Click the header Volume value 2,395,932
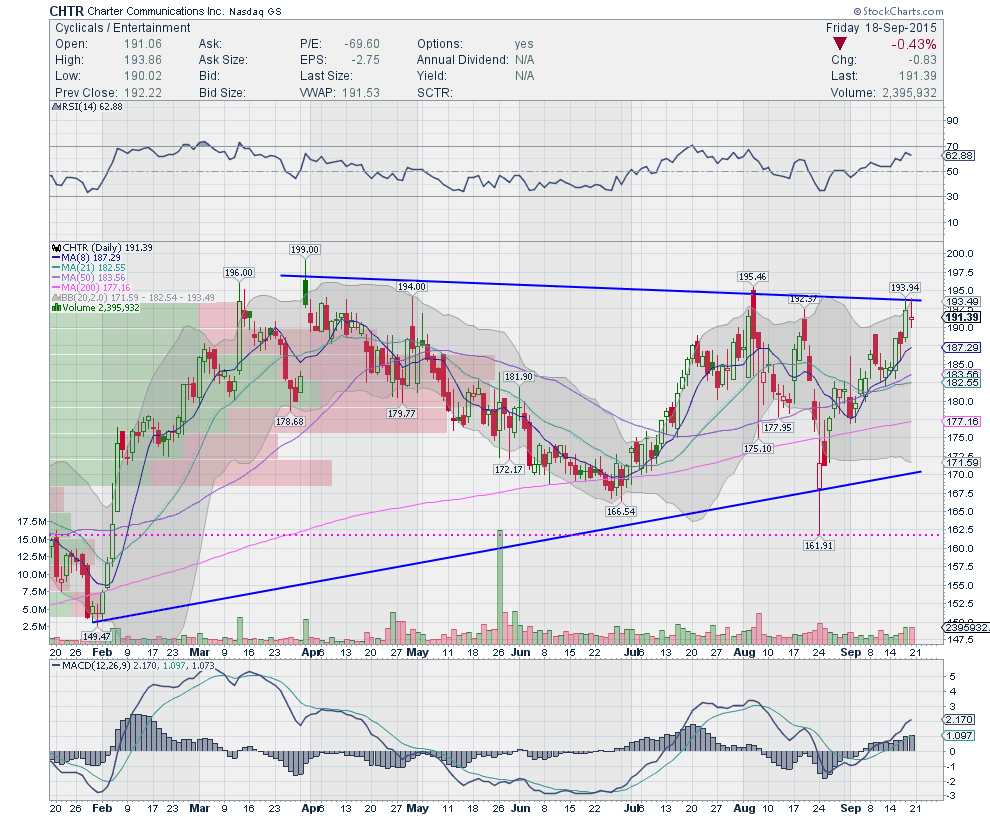 pyautogui.click(x=908, y=92)
